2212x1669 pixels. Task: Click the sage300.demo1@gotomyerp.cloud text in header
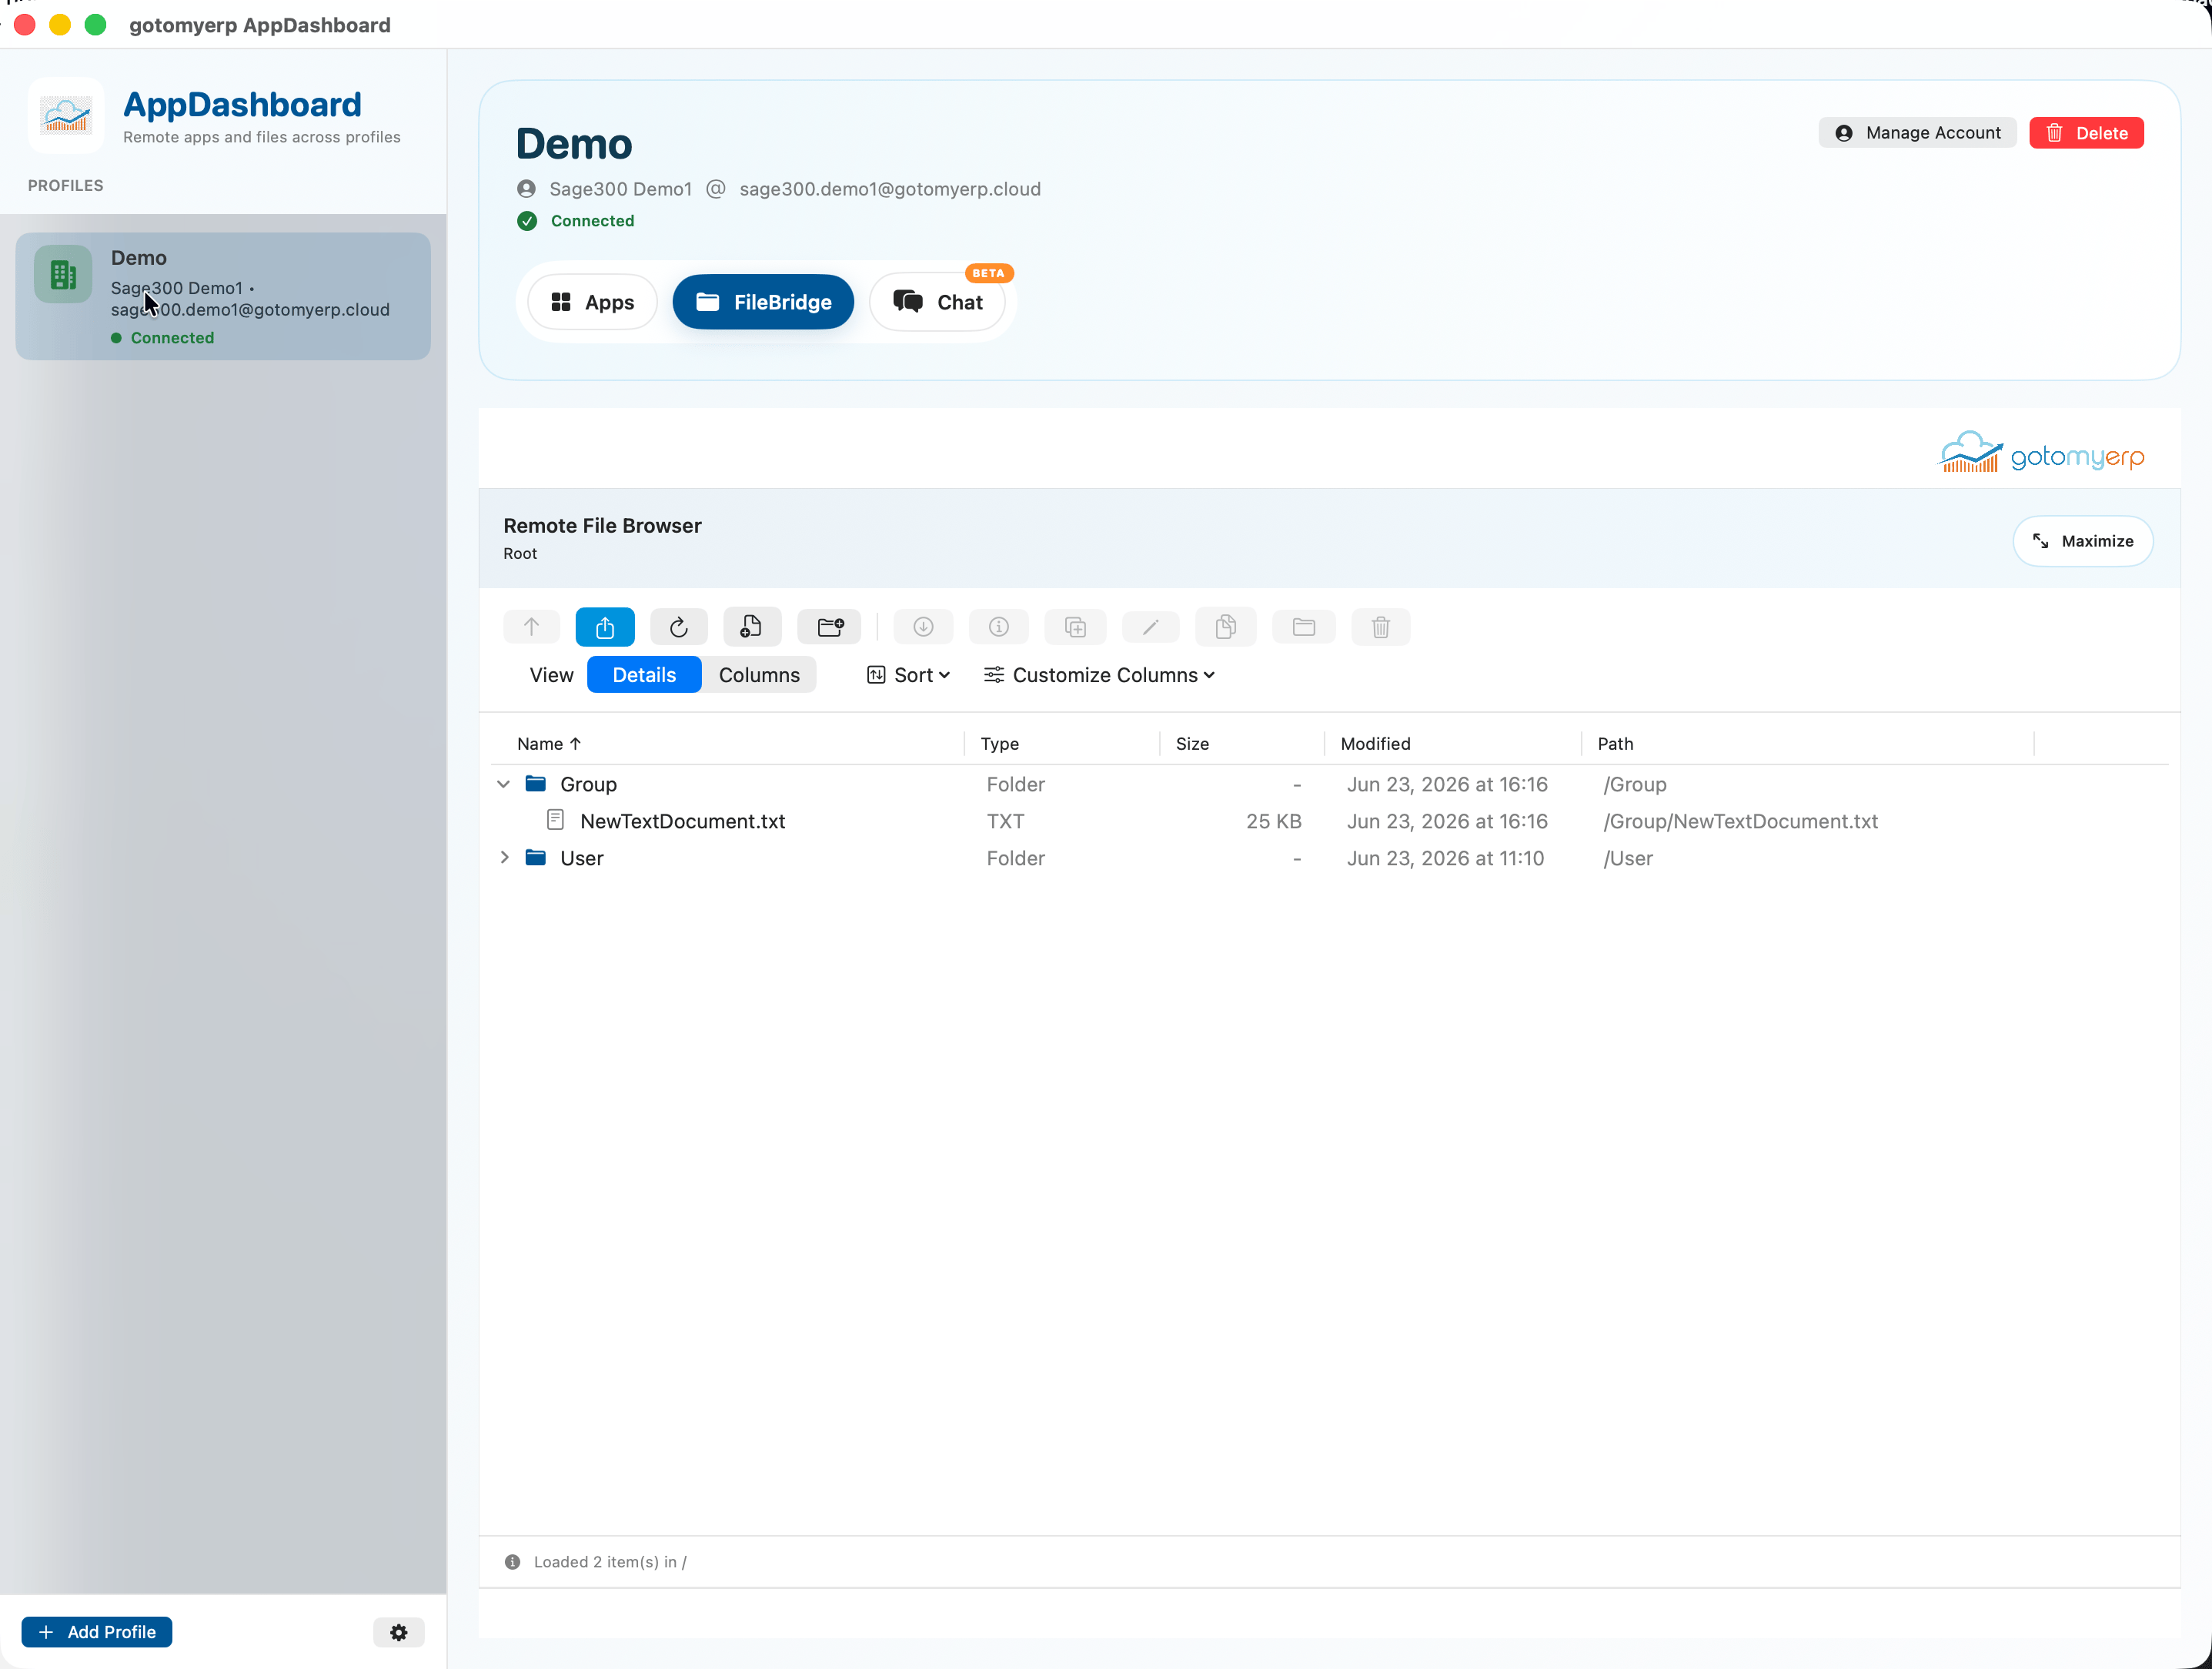tap(890, 189)
